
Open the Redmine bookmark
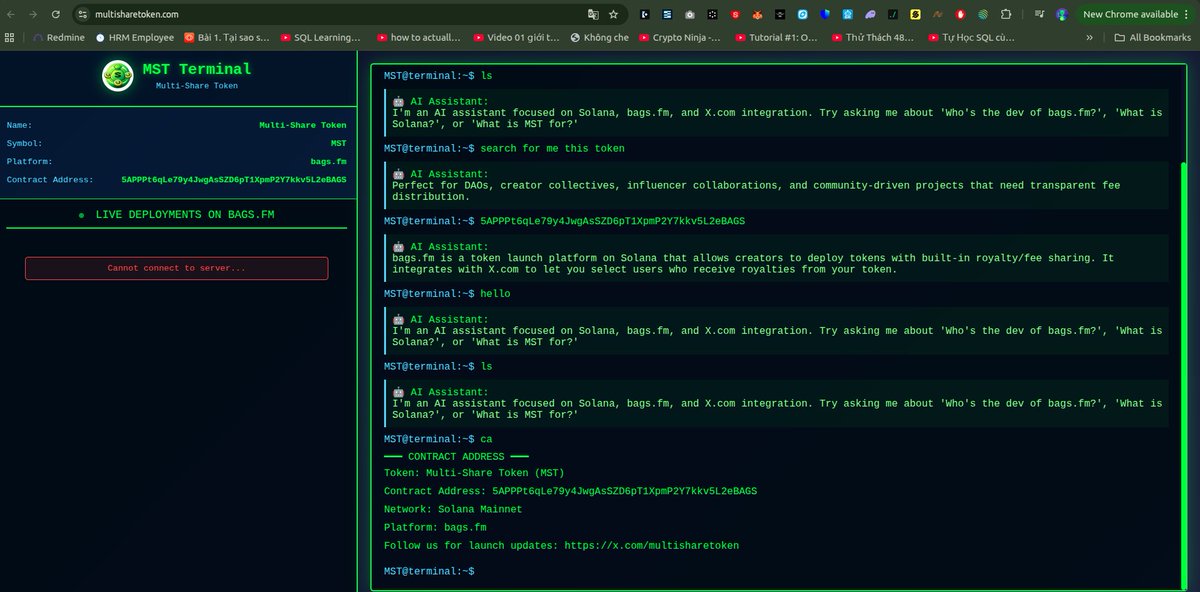click(58, 37)
